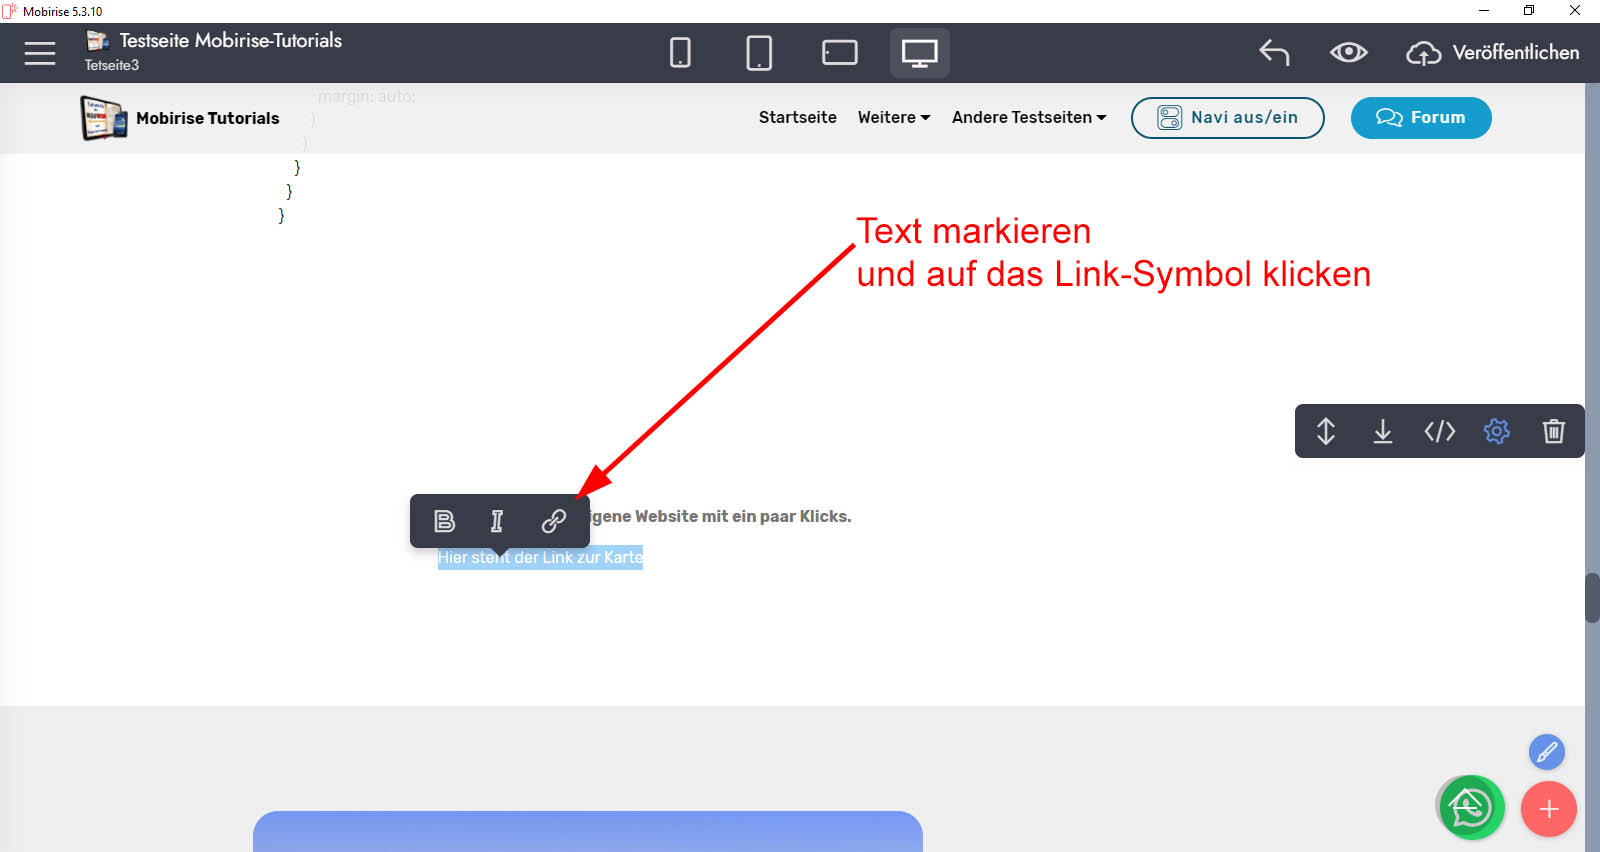
Task: Switch to small phone view
Action: click(x=680, y=53)
